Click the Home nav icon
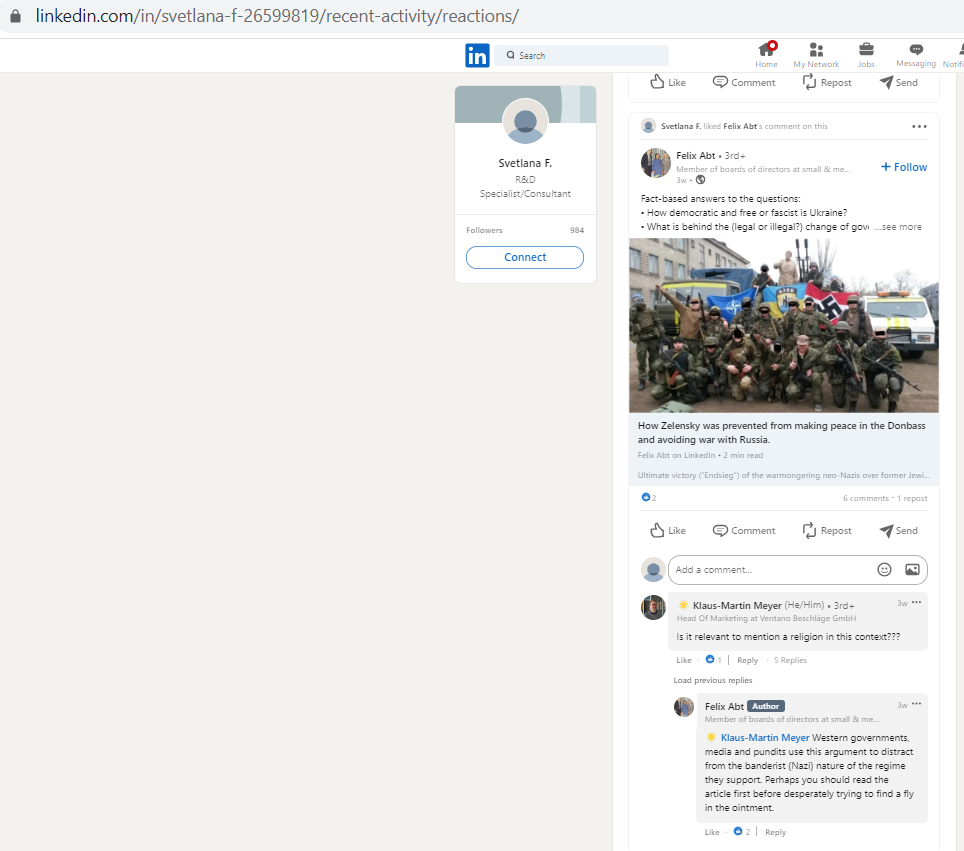 click(x=766, y=54)
